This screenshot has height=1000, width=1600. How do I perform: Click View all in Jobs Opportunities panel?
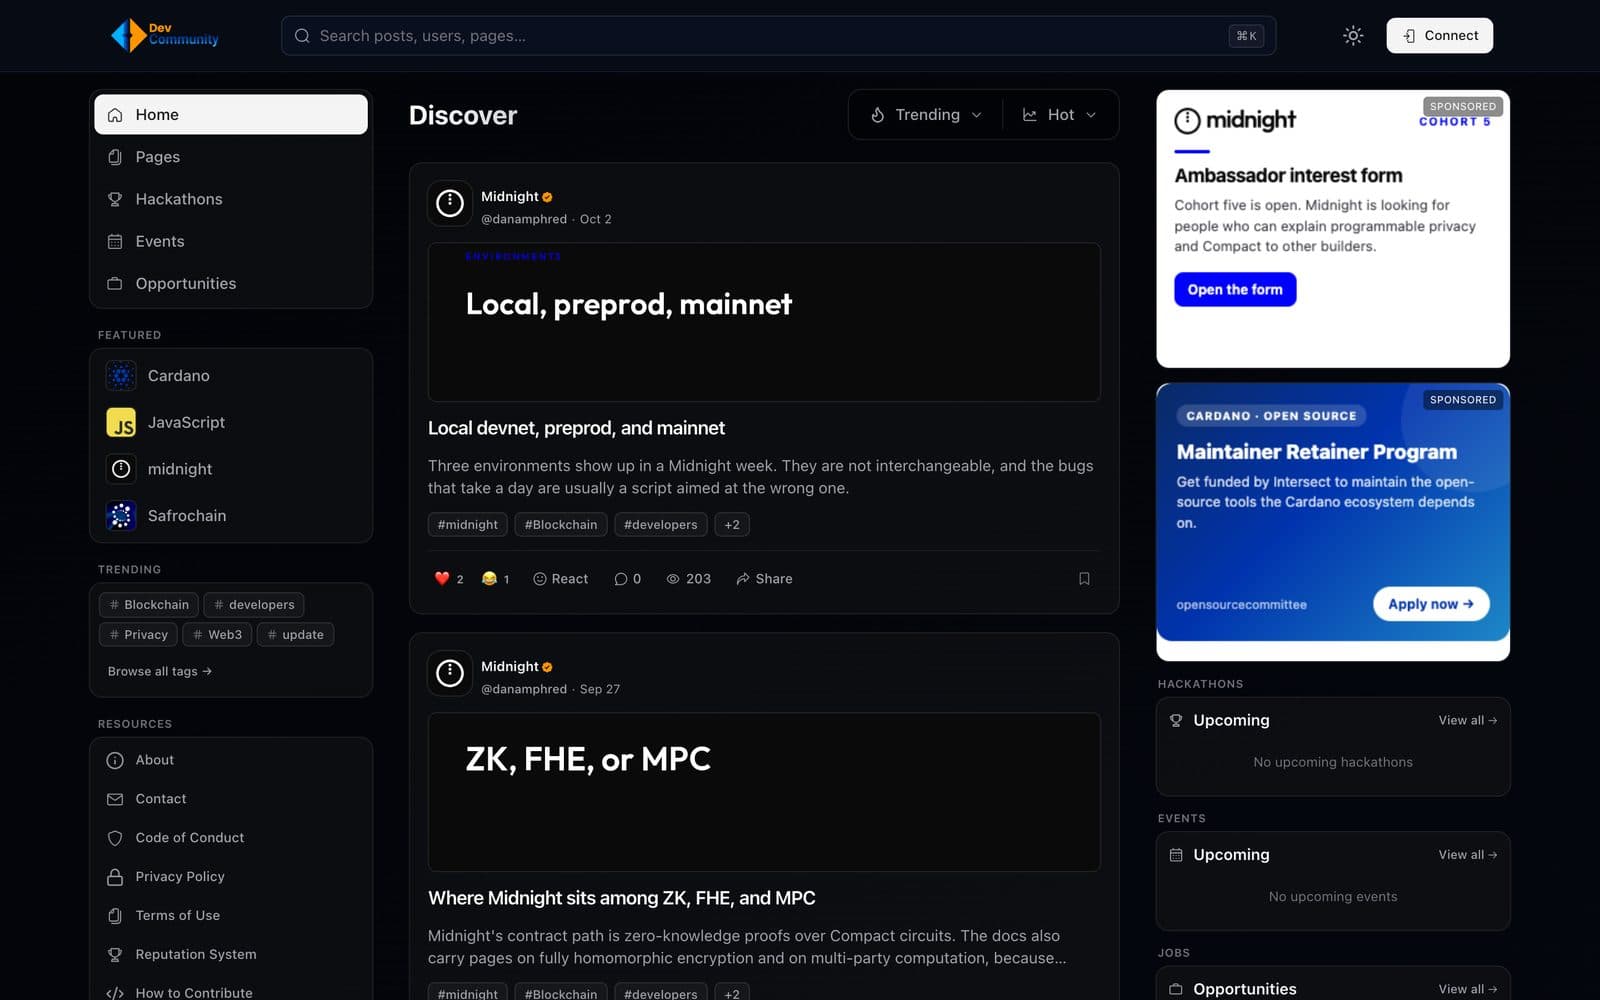coord(1467,989)
